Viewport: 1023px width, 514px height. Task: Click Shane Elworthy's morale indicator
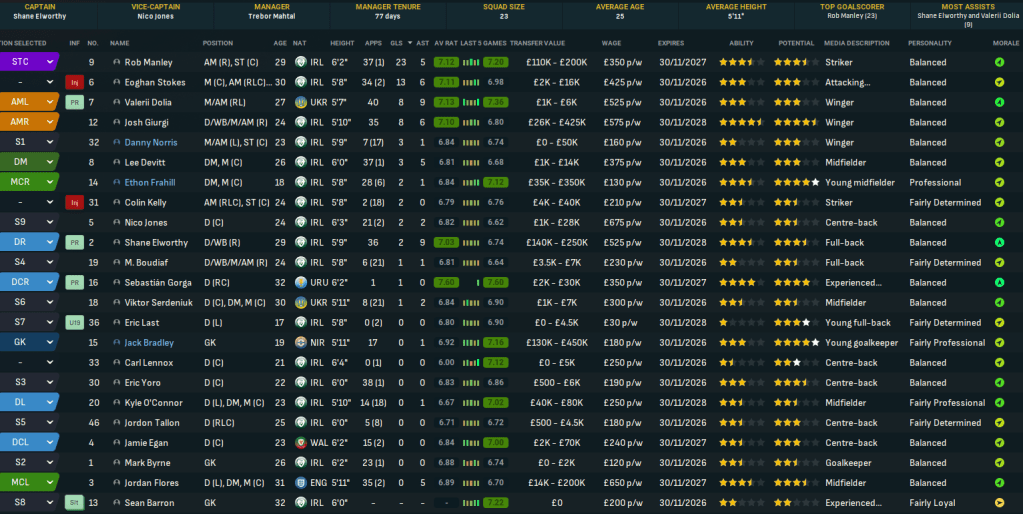coord(1000,242)
